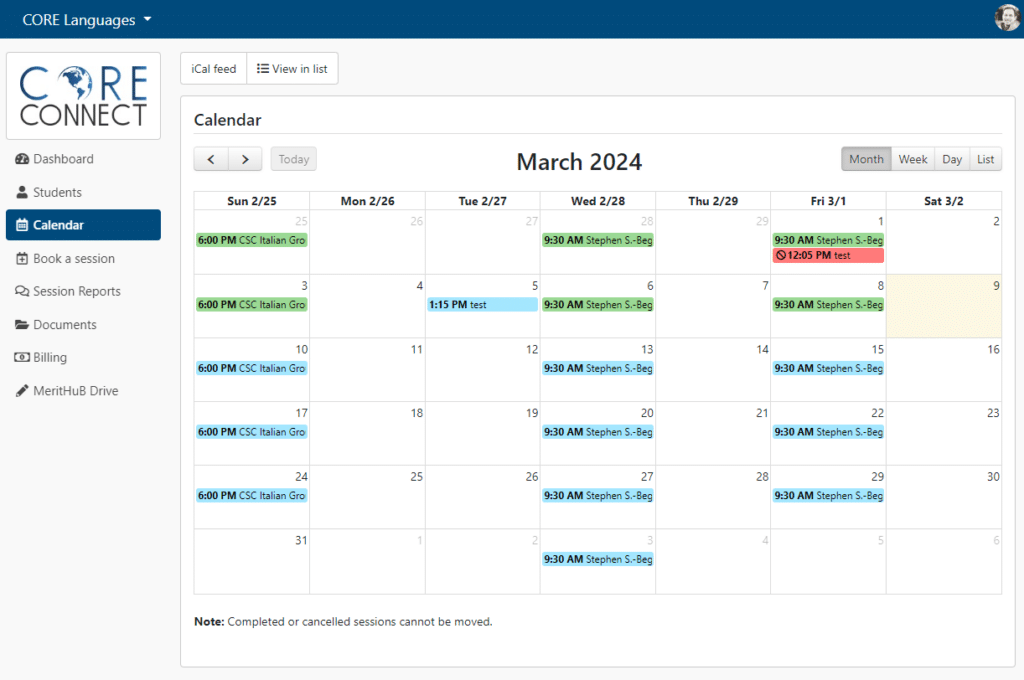Select the Book a session icon
This screenshot has height=680, width=1024.
(22, 259)
